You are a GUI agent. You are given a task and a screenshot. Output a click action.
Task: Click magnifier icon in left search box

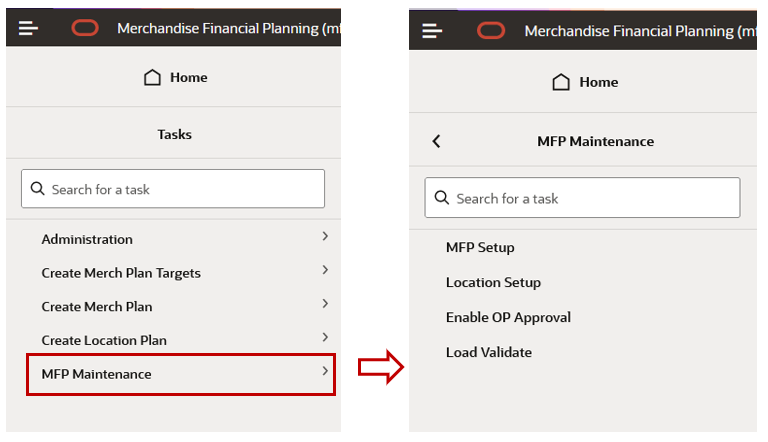pos(38,188)
